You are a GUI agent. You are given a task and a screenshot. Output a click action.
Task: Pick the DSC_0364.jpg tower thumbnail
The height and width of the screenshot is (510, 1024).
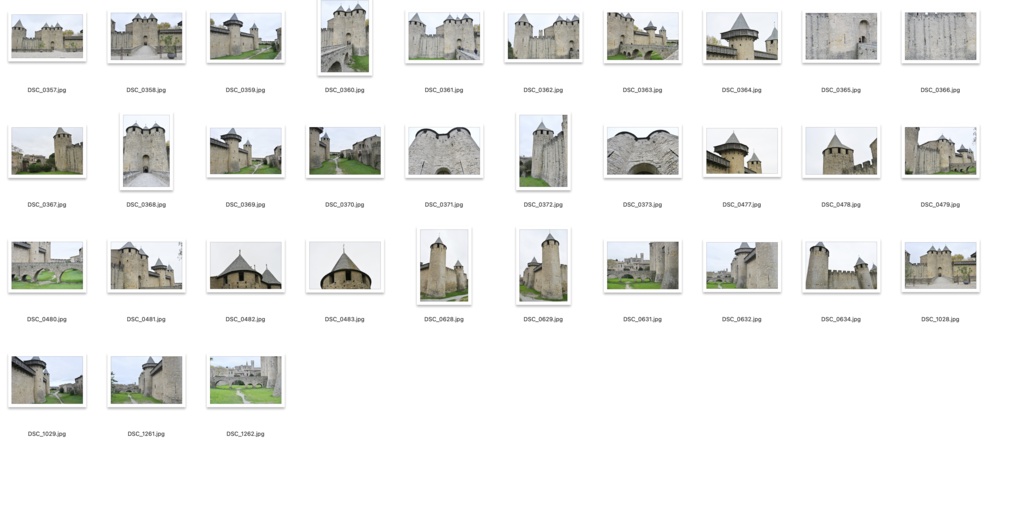point(742,37)
